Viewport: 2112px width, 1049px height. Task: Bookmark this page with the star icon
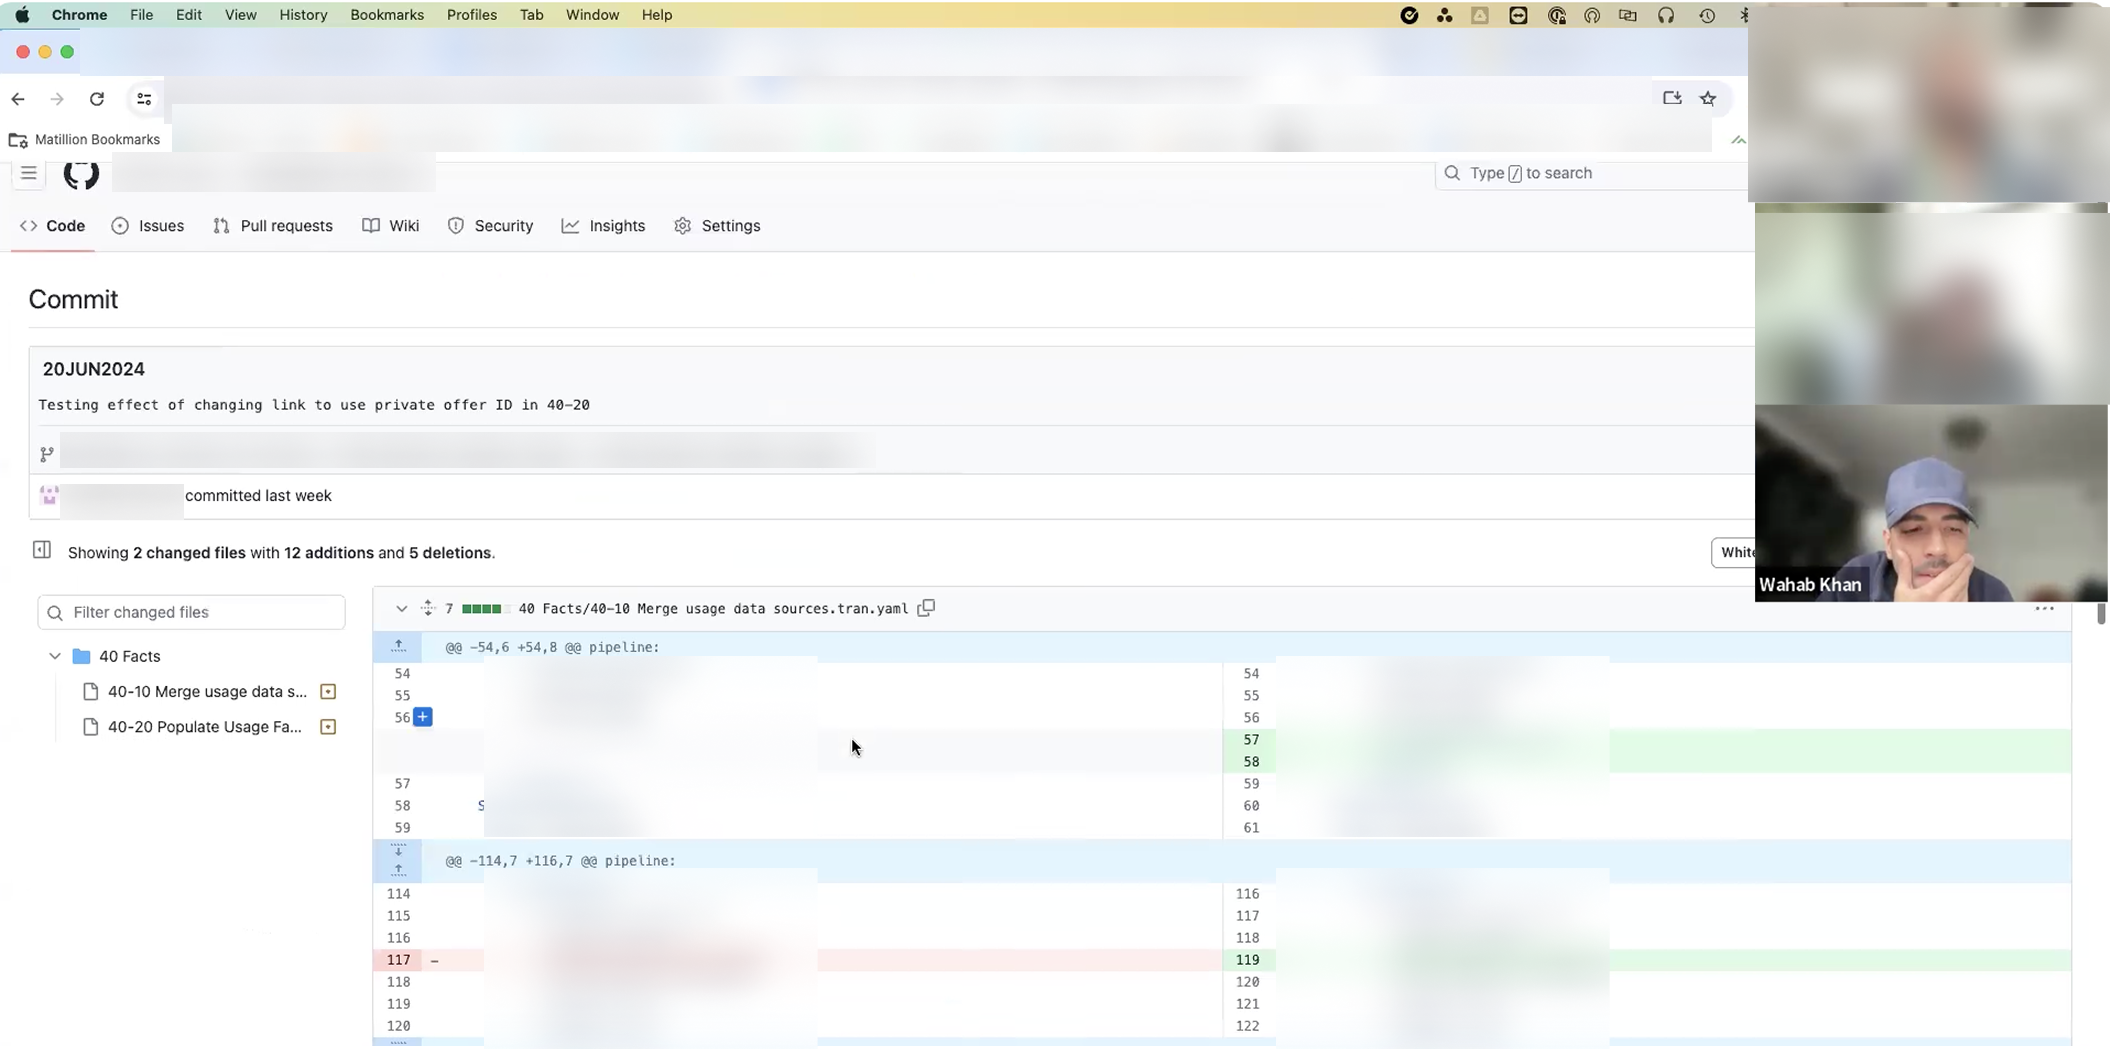[x=1708, y=98]
